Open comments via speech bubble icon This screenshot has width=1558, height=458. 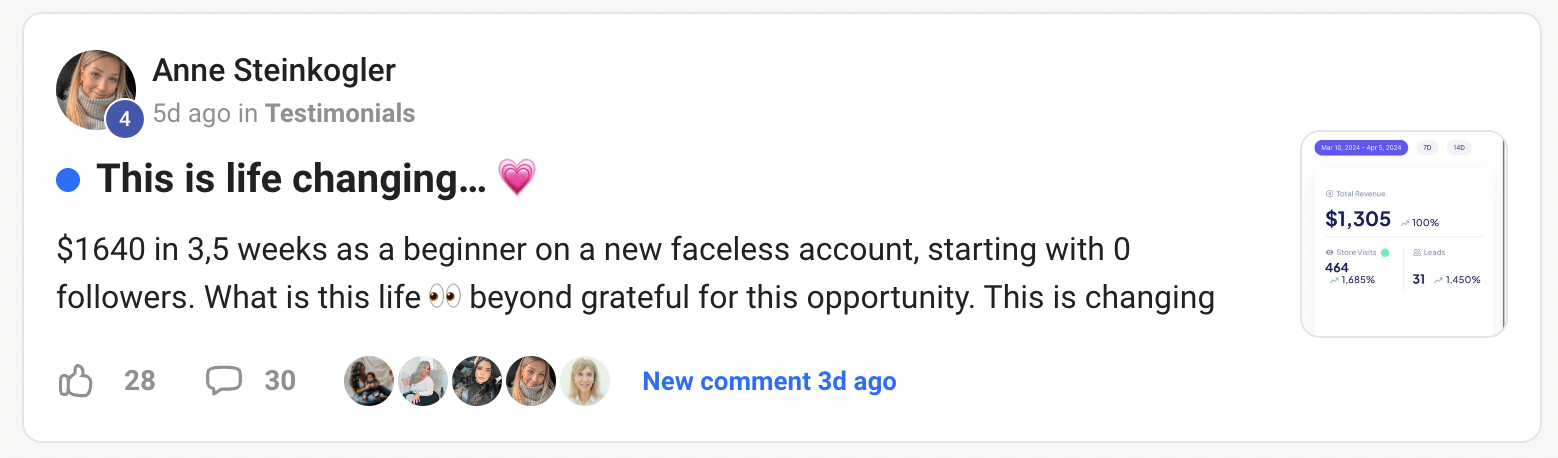[x=223, y=381]
